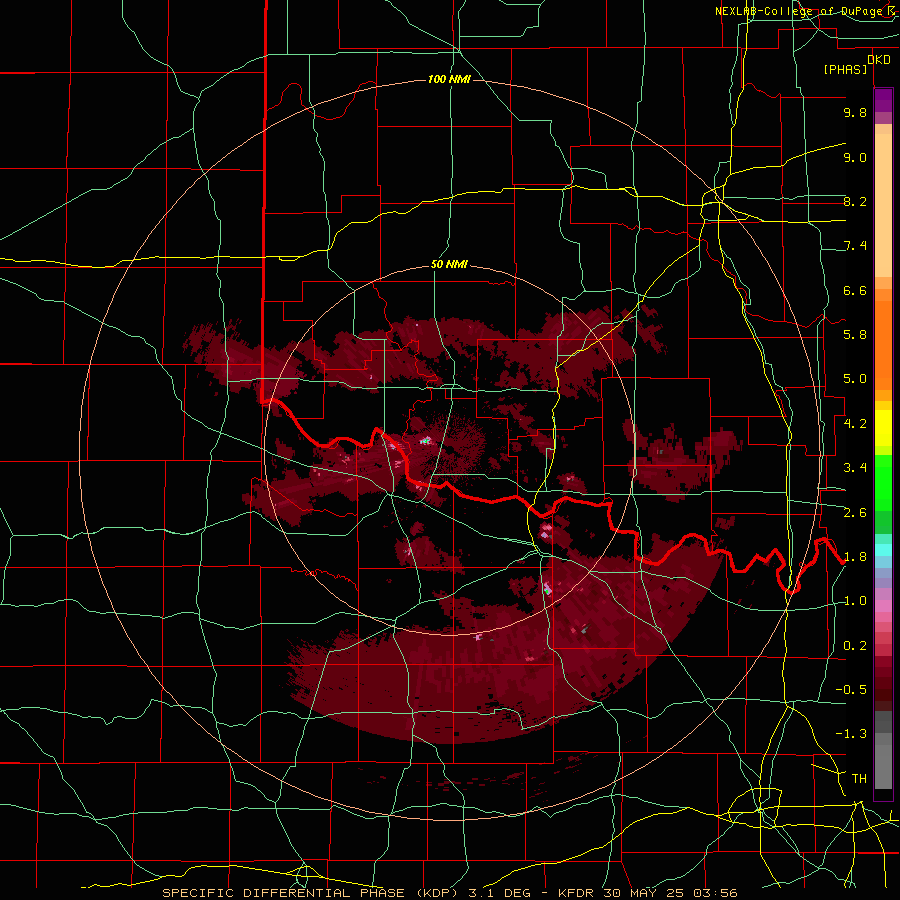Click the -0.5 value on color scale
Viewport: 900px width, 900px height.
point(851,690)
